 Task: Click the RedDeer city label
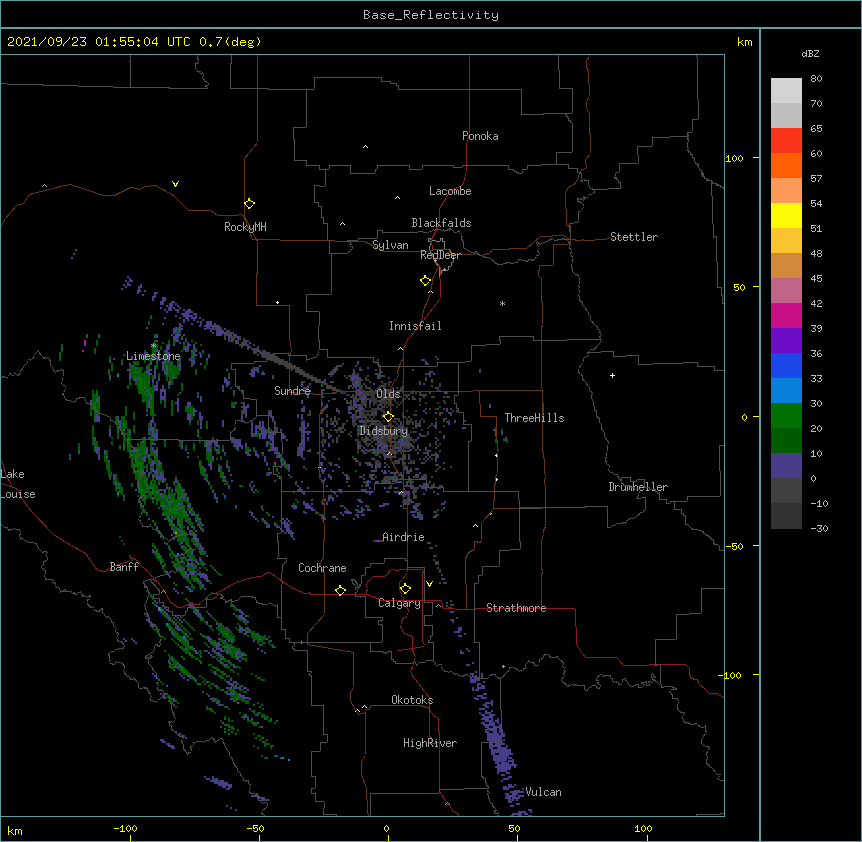coord(440,255)
